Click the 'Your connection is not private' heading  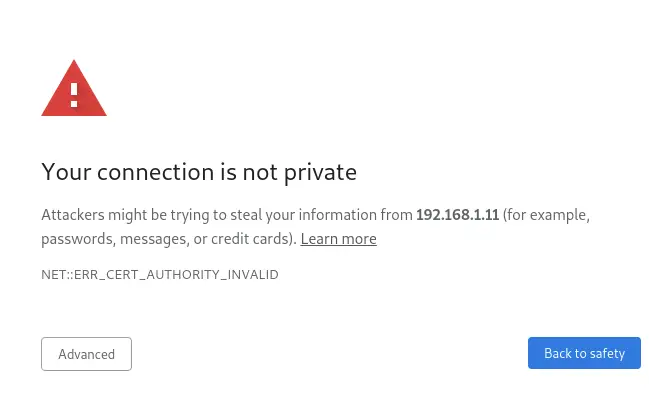coord(199,172)
